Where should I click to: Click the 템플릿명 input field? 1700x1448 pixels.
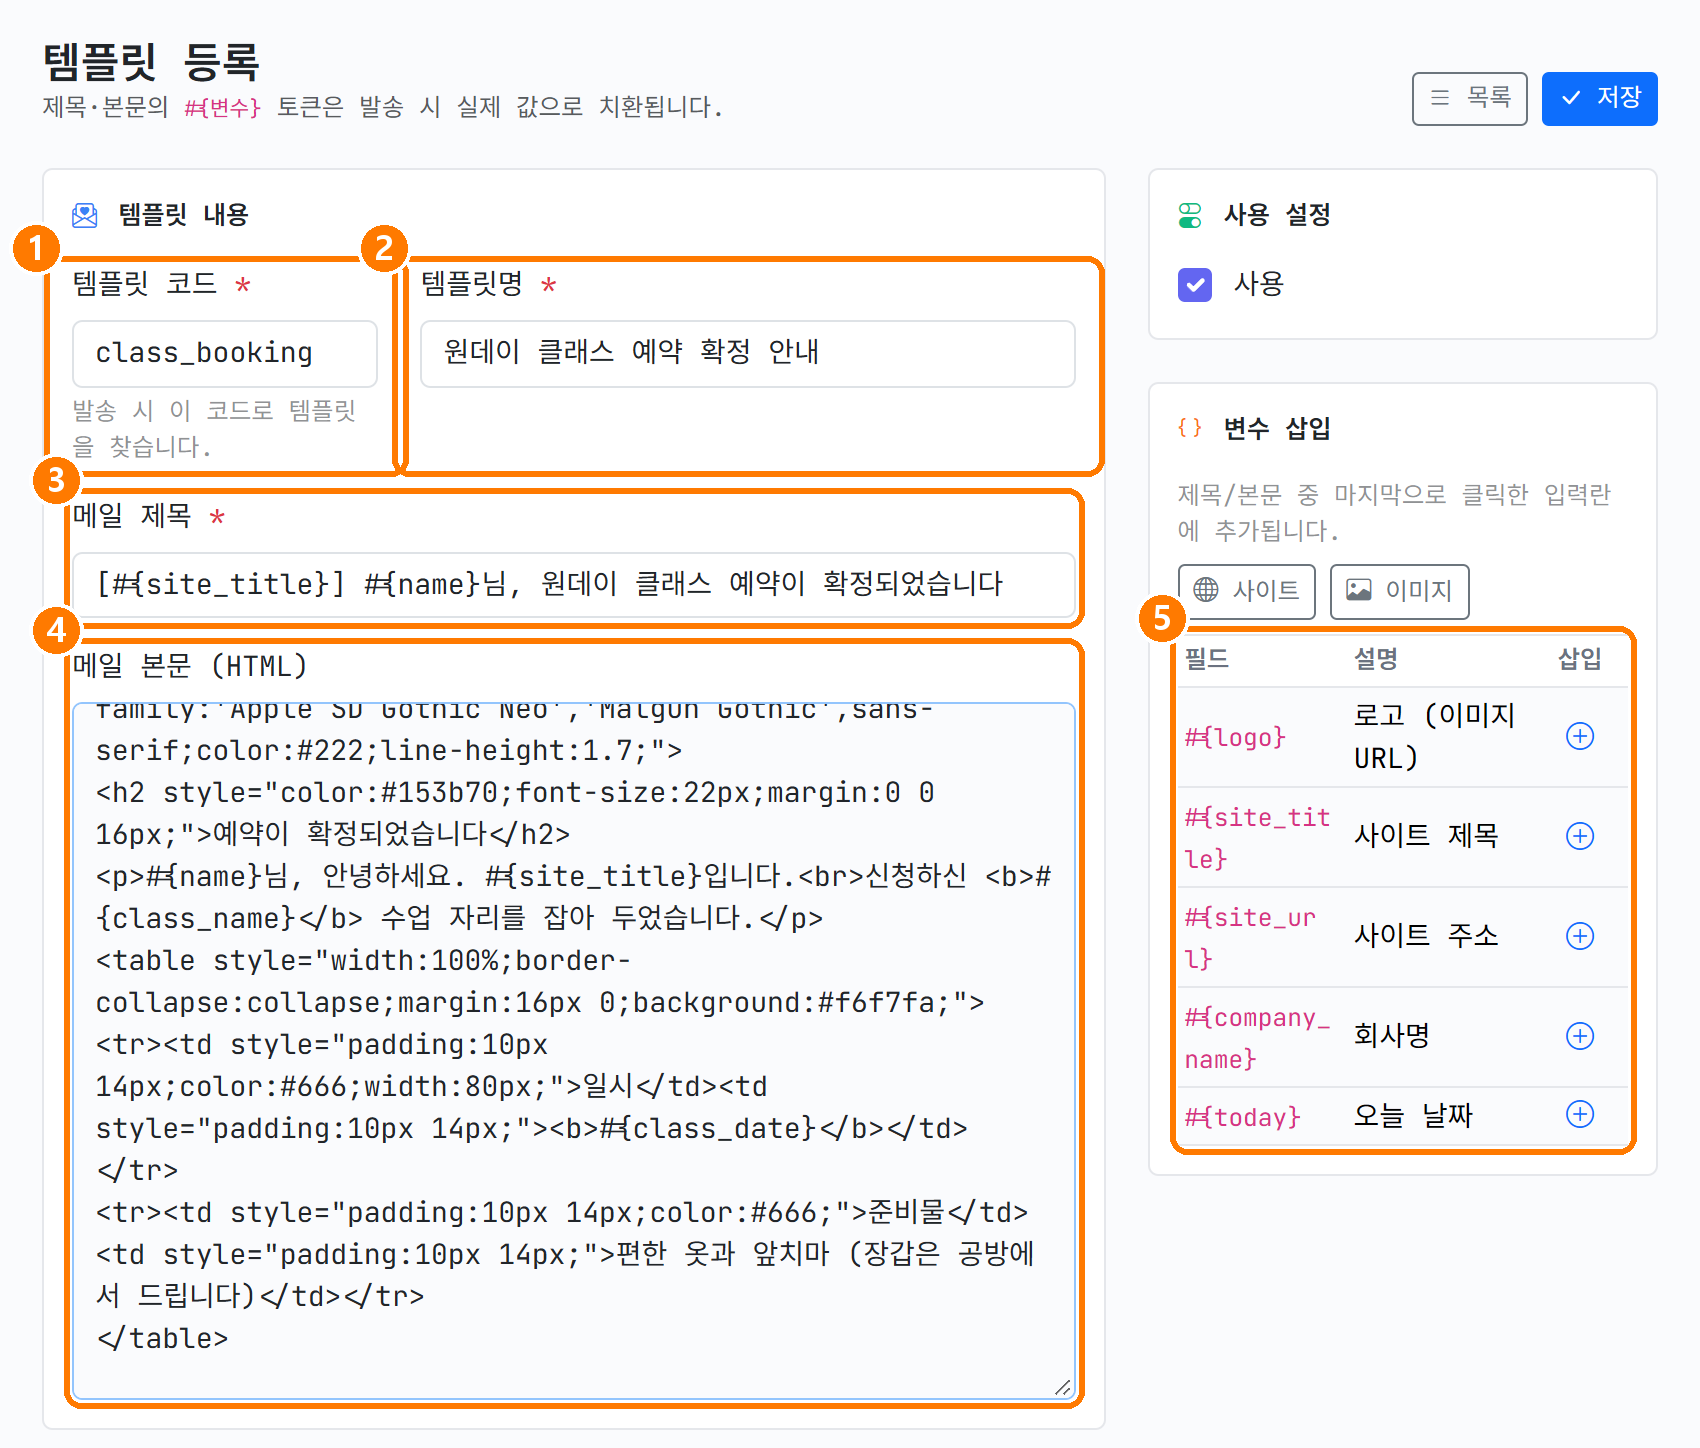point(748,354)
